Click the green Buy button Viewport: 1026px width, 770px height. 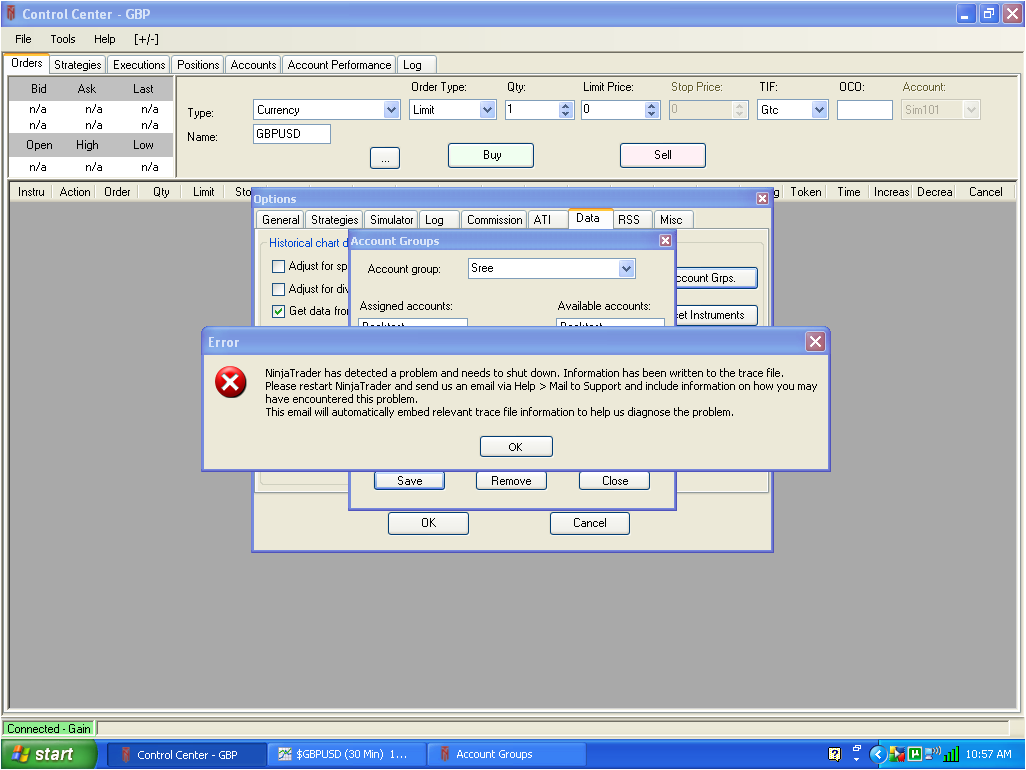[x=491, y=155]
